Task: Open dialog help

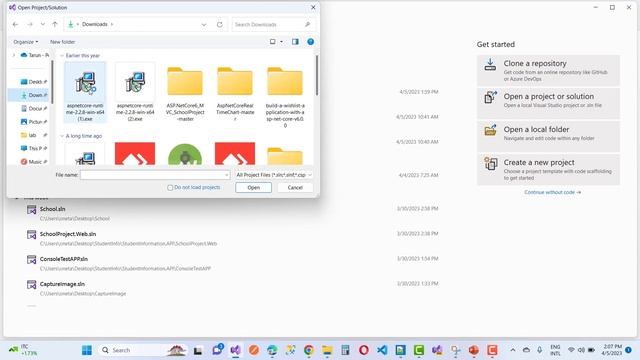Action: [x=311, y=42]
